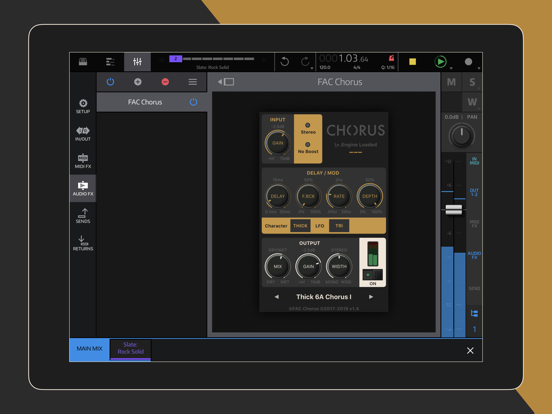The image size is (552, 414).
Task: Open the track inspector list icon
Action: (110, 62)
